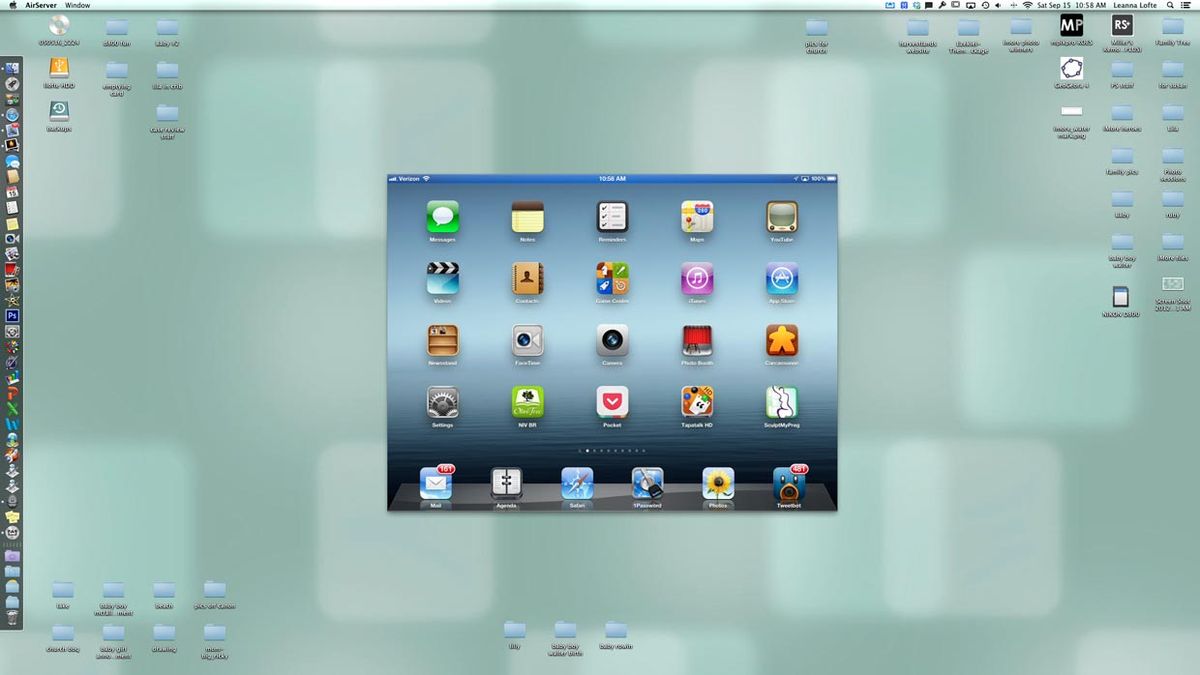Start the FaceTime app

527,341
